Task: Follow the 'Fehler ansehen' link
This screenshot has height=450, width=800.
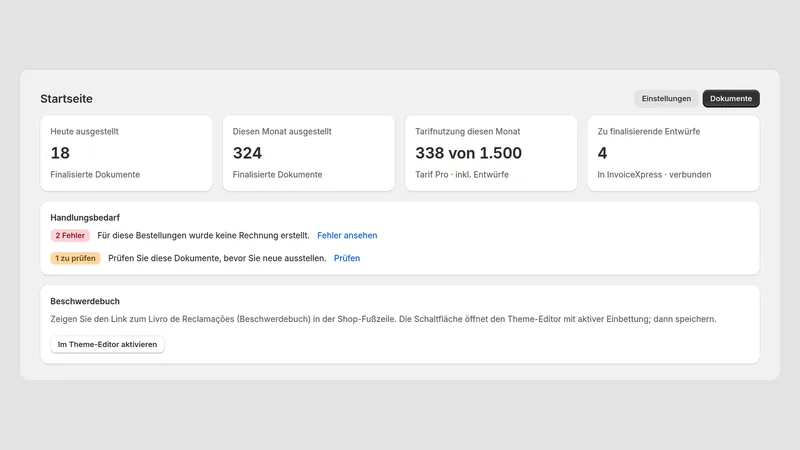Action: [x=347, y=235]
